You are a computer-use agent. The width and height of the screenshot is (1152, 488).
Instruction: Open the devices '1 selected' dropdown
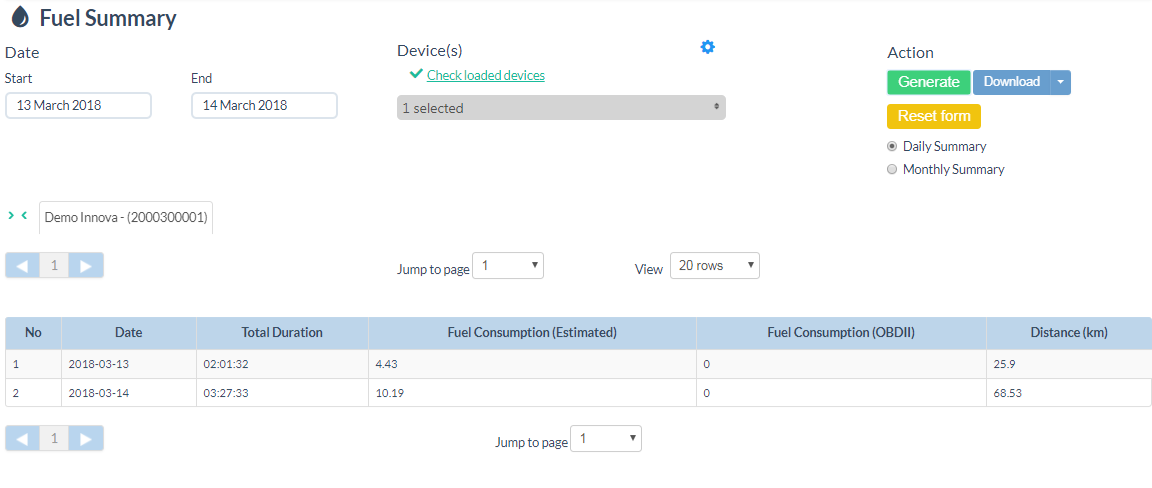pos(561,108)
